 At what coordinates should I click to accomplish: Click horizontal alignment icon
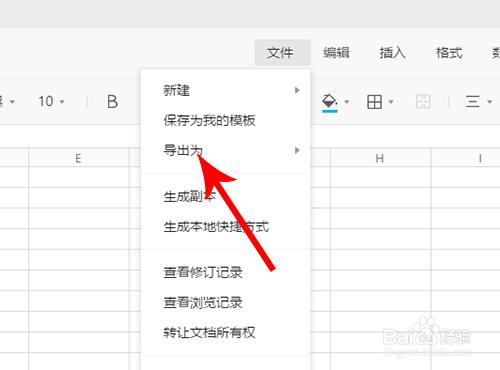(473, 101)
